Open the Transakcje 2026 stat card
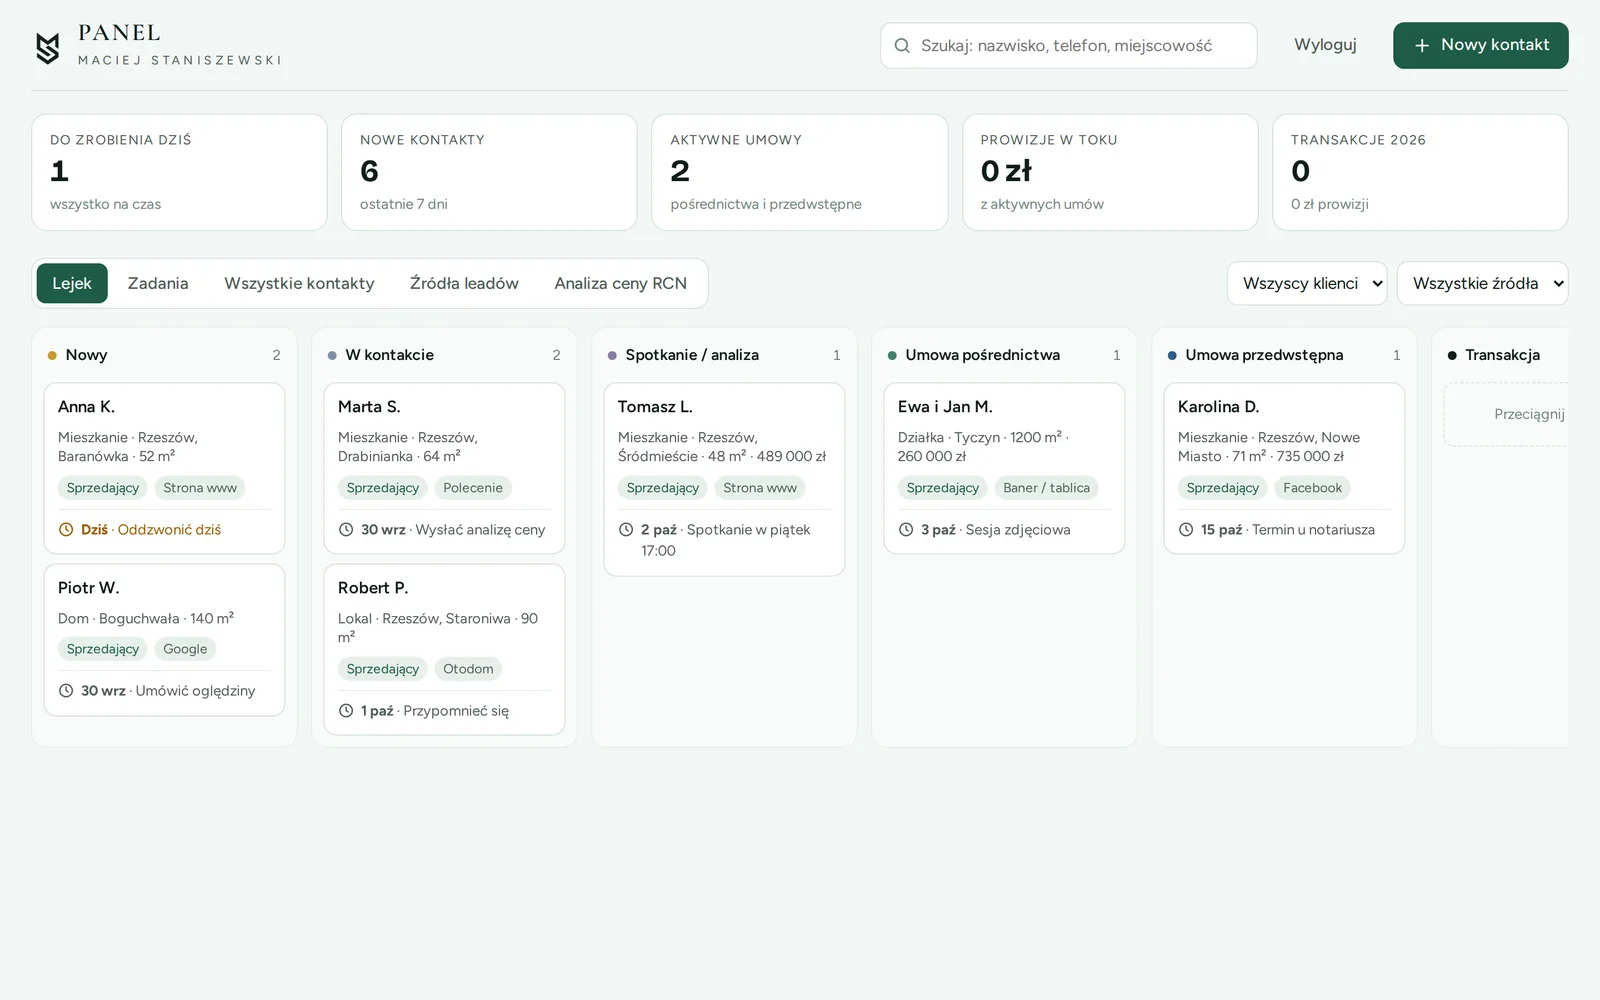This screenshot has height=1000, width=1600. [x=1420, y=172]
